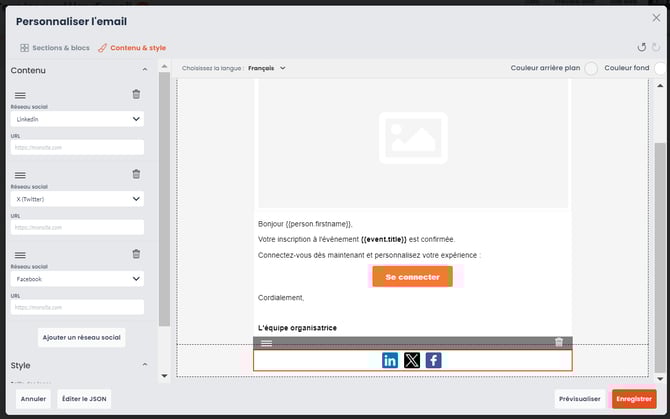This screenshot has height=419, width=670.
Task: Click the LinkedIn URL input field
Action: 77,147
